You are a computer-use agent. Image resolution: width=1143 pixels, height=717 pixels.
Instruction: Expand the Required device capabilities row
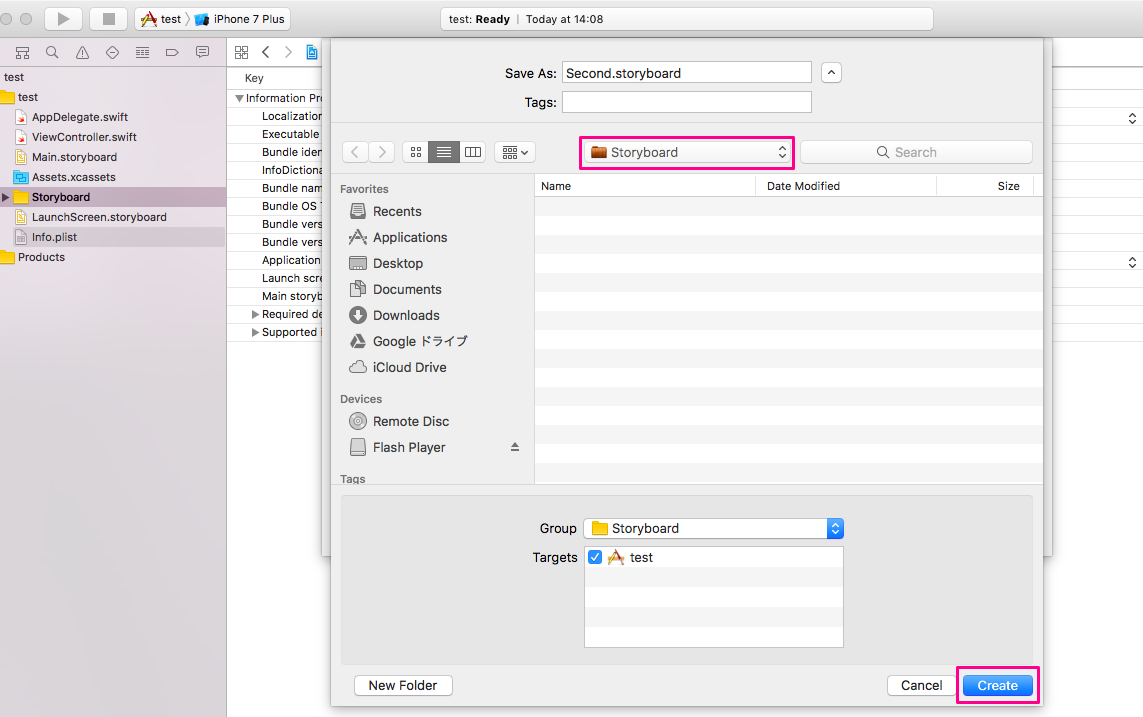256,314
